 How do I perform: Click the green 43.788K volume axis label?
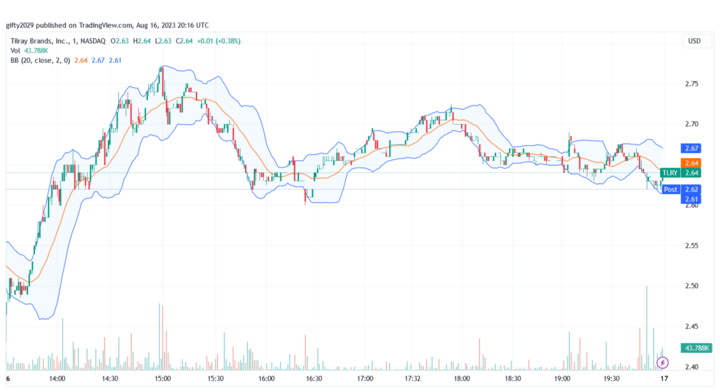[x=696, y=348]
